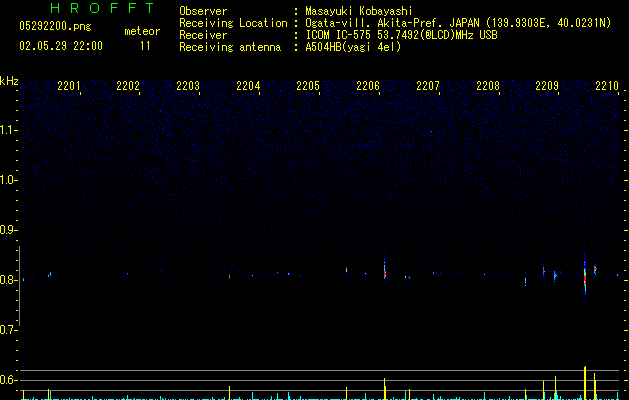This screenshot has height=400, width=629.
Task: Click the date stamp 02.05.29 22:00
Action: 61,46
